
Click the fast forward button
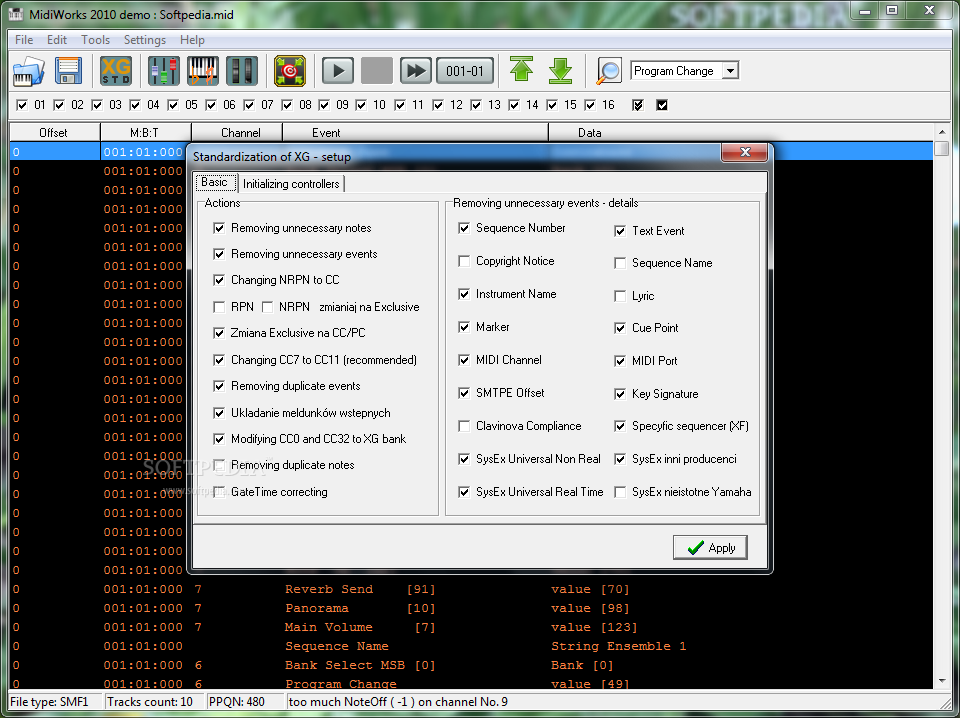pyautogui.click(x=416, y=71)
